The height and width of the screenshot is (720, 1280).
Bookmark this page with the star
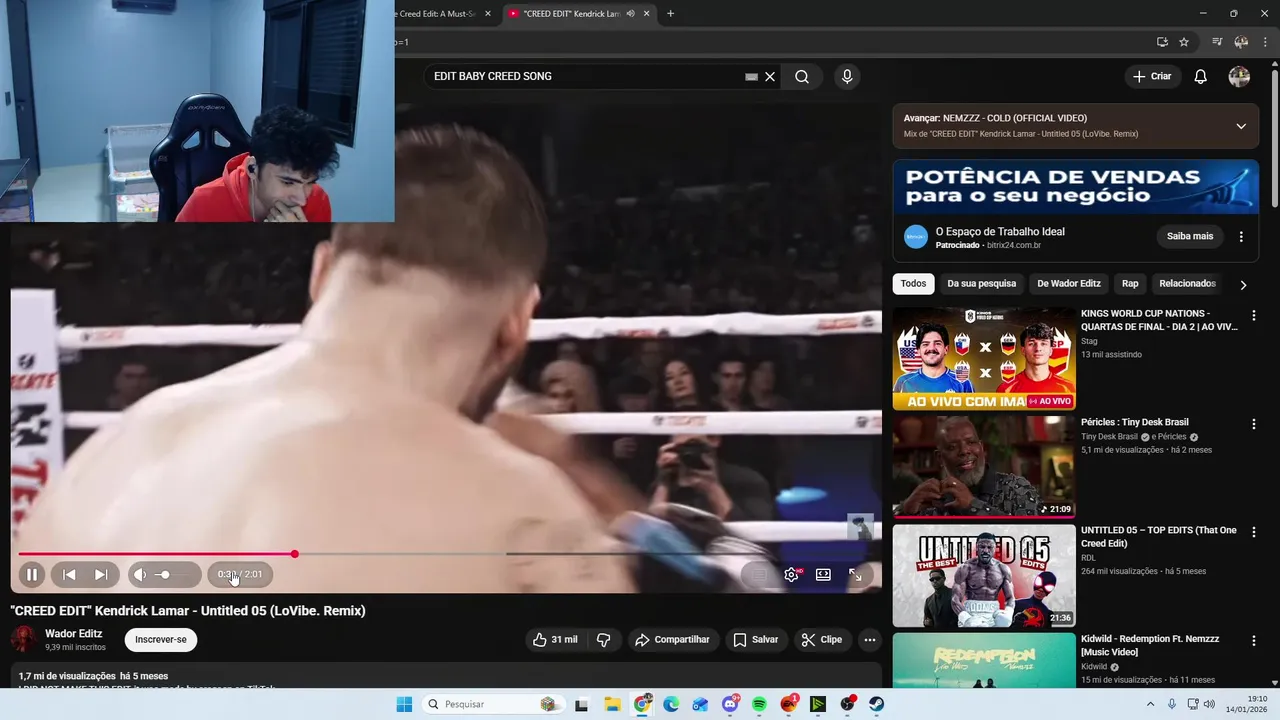[1184, 42]
